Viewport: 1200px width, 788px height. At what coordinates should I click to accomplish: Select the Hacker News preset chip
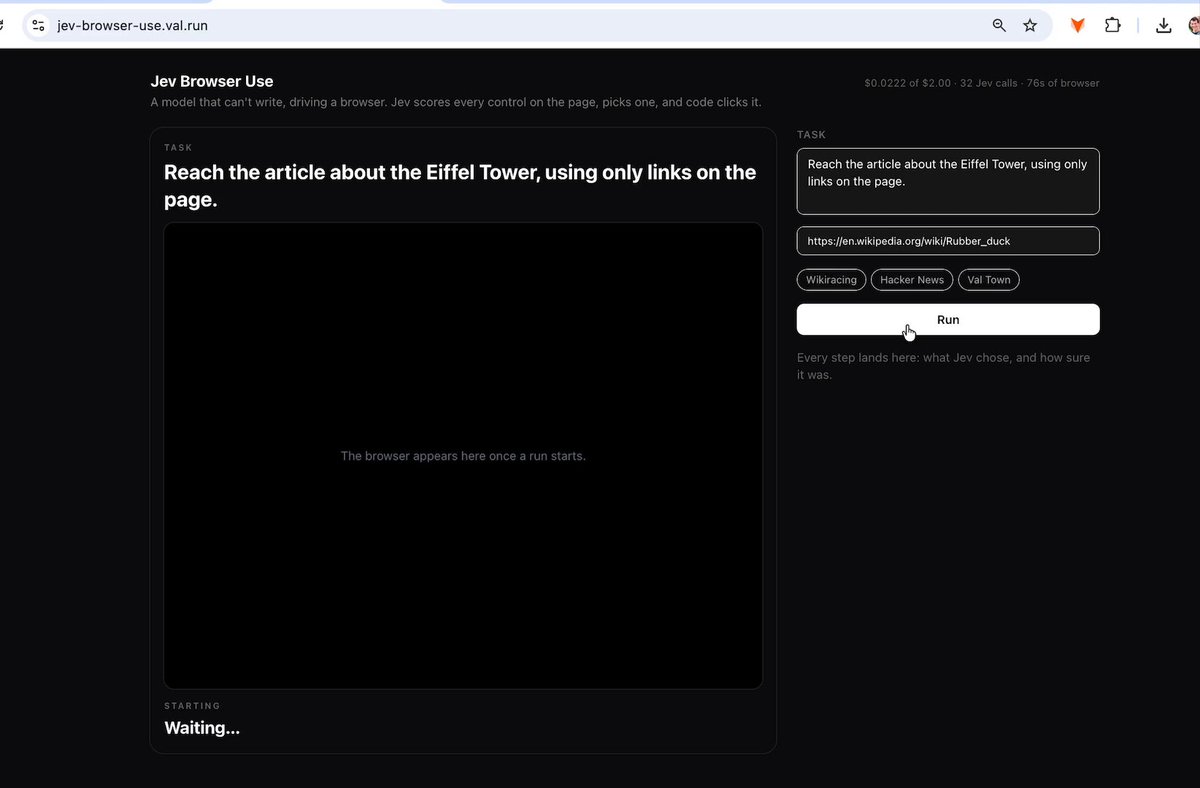(x=912, y=280)
